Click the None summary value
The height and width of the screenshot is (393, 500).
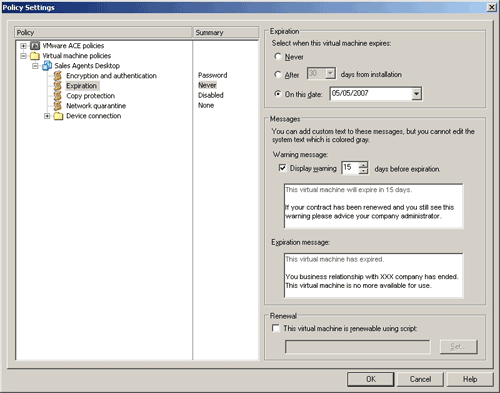click(206, 105)
